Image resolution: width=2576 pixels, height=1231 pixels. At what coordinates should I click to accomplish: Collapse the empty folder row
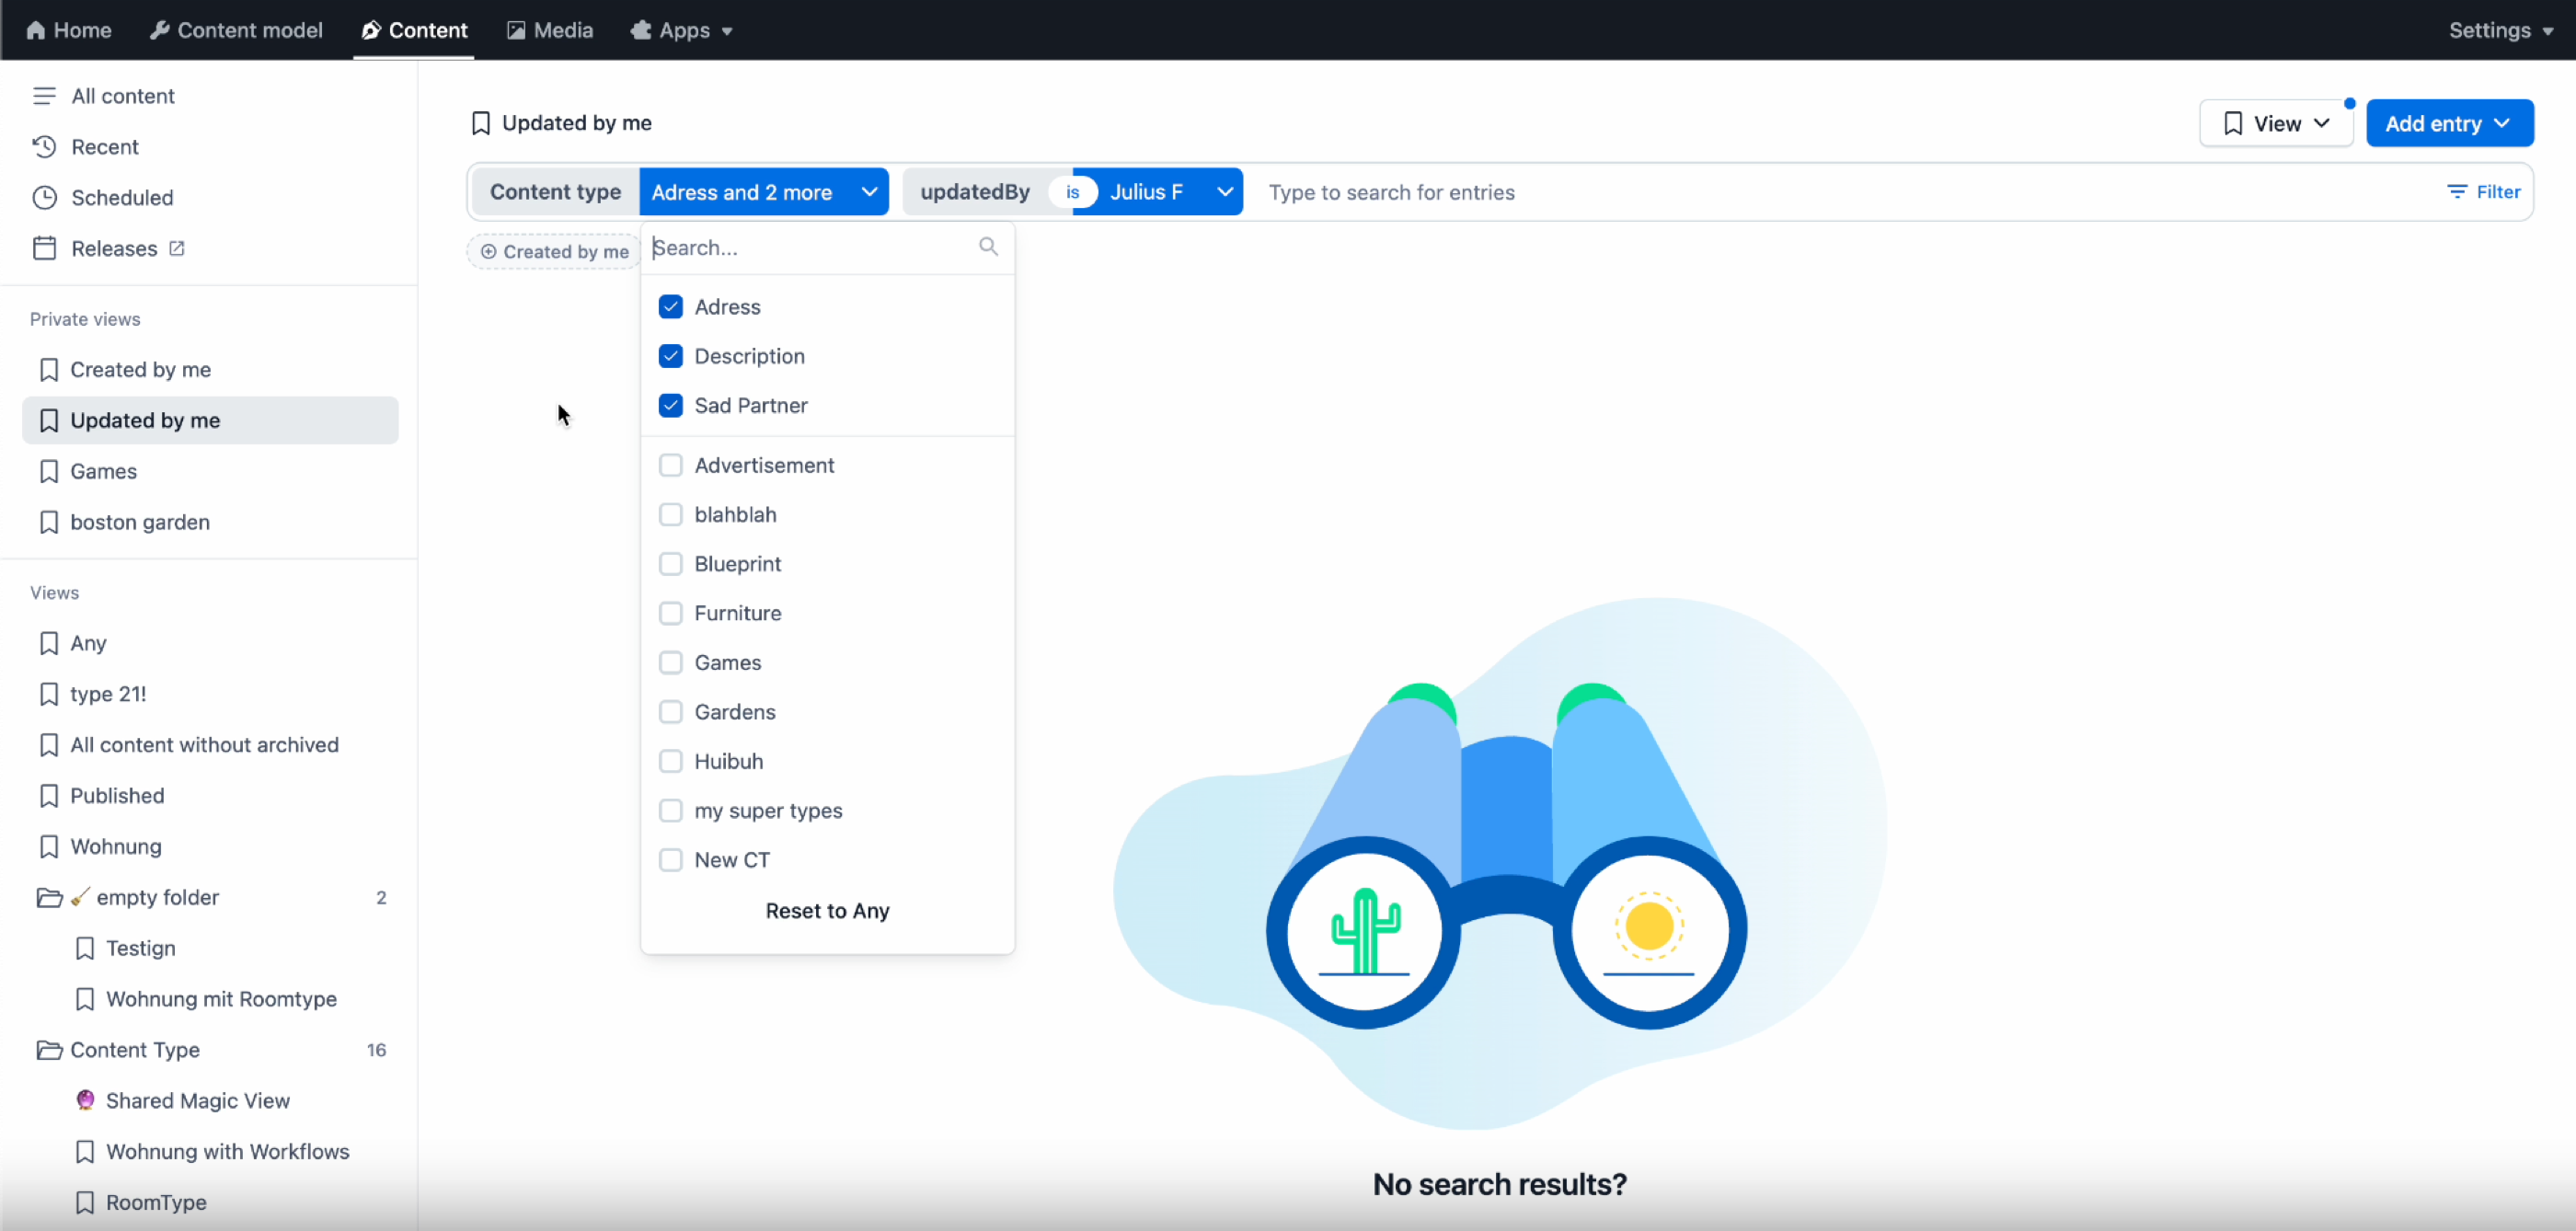210,898
